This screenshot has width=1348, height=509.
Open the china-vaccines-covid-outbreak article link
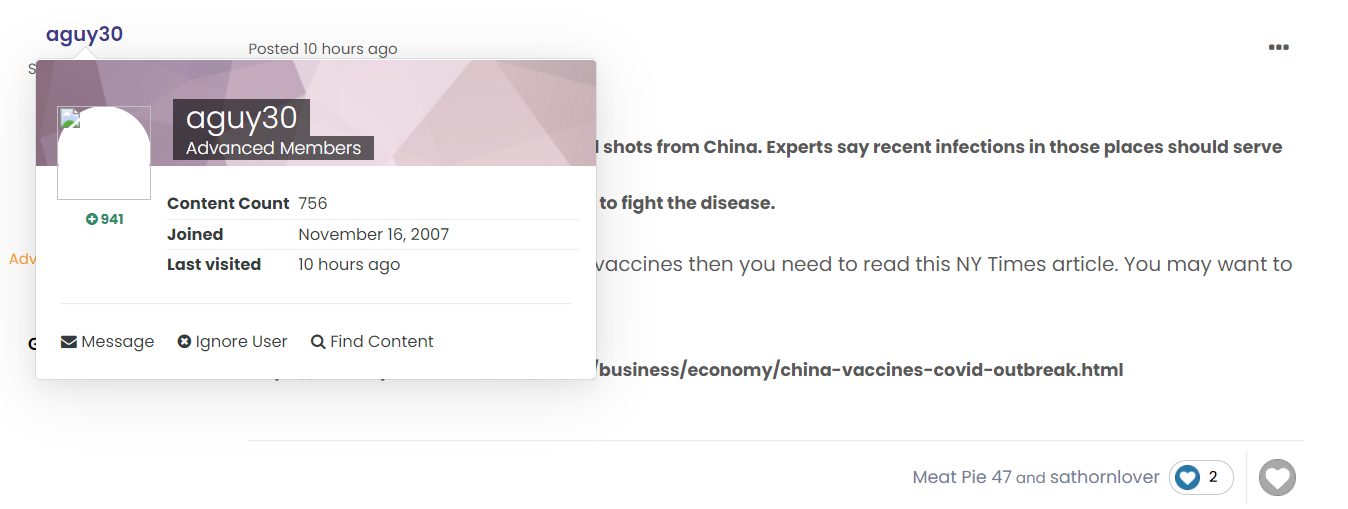(x=860, y=370)
